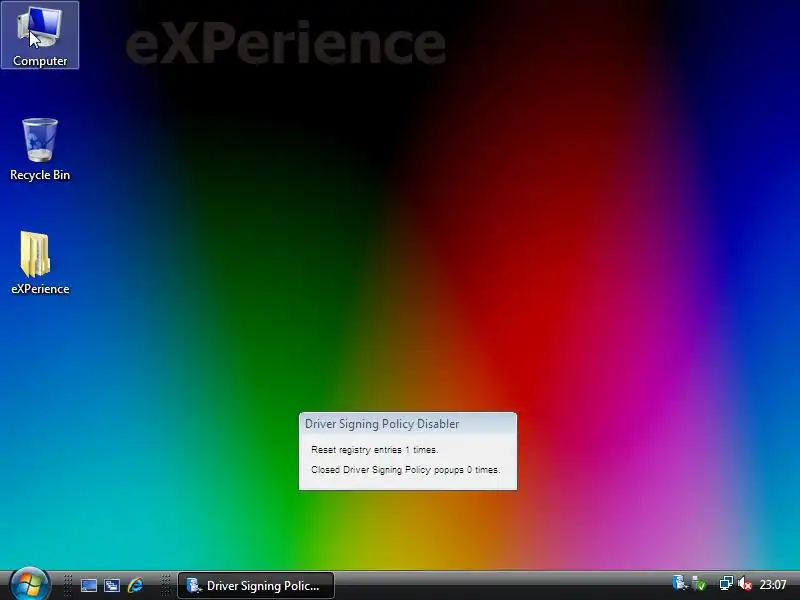Click 'Reset registry entries 1 times.' text
The image size is (800, 600).
coord(374,450)
